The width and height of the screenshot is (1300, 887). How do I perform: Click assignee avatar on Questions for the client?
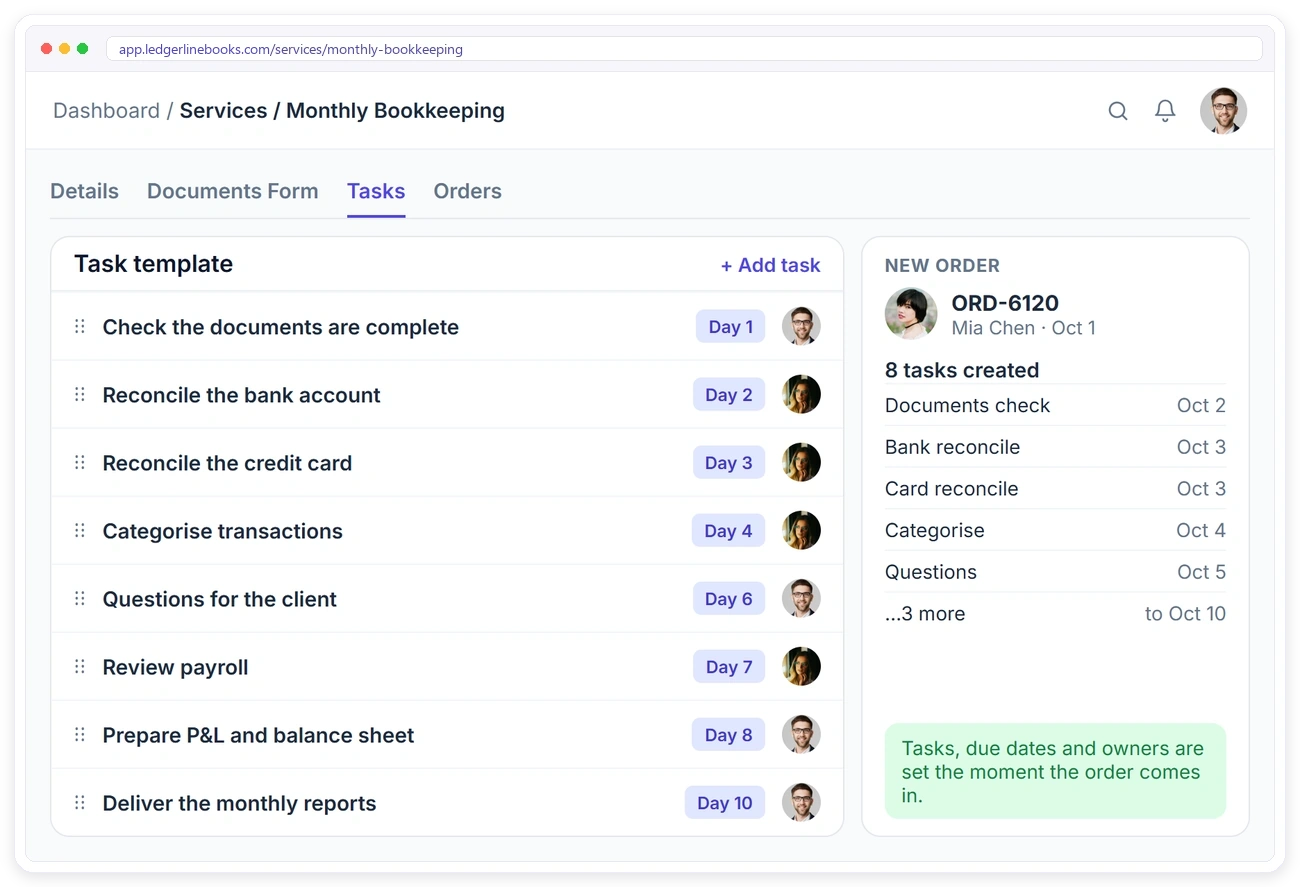801,599
